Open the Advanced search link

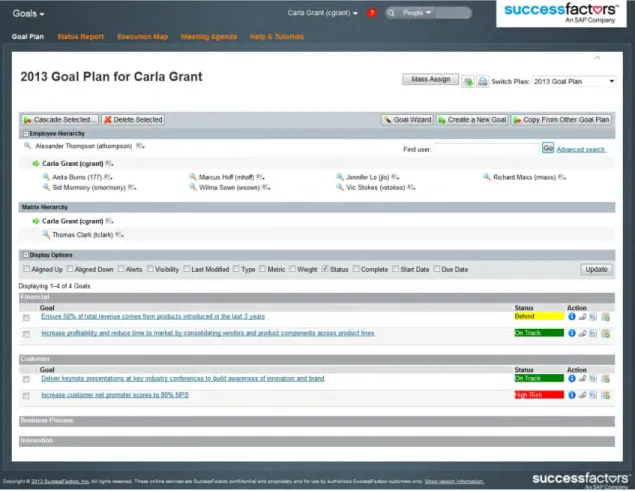[581, 149]
